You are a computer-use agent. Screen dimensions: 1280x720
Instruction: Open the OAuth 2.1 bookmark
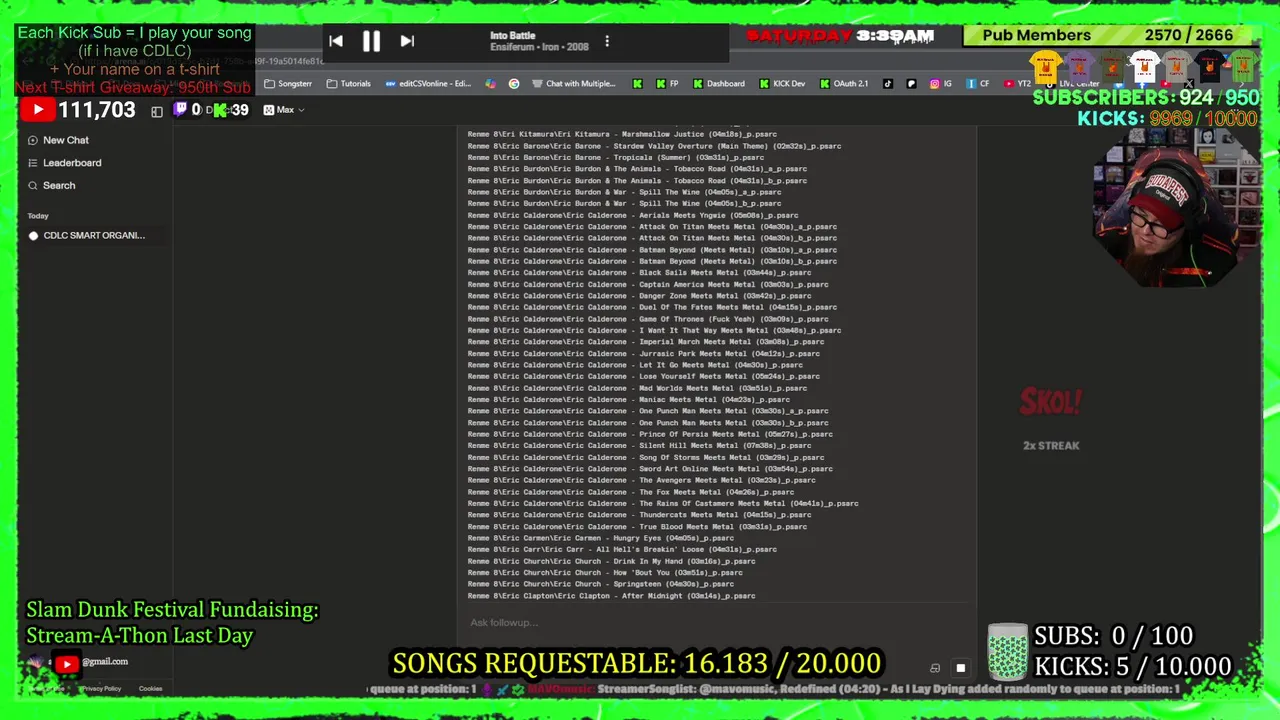coord(843,84)
